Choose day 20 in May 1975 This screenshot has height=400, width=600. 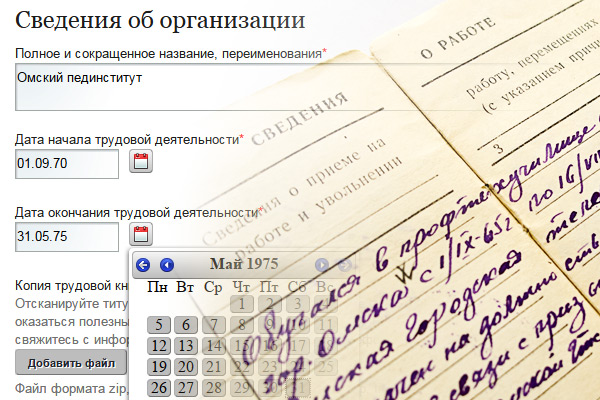[x=185, y=367]
